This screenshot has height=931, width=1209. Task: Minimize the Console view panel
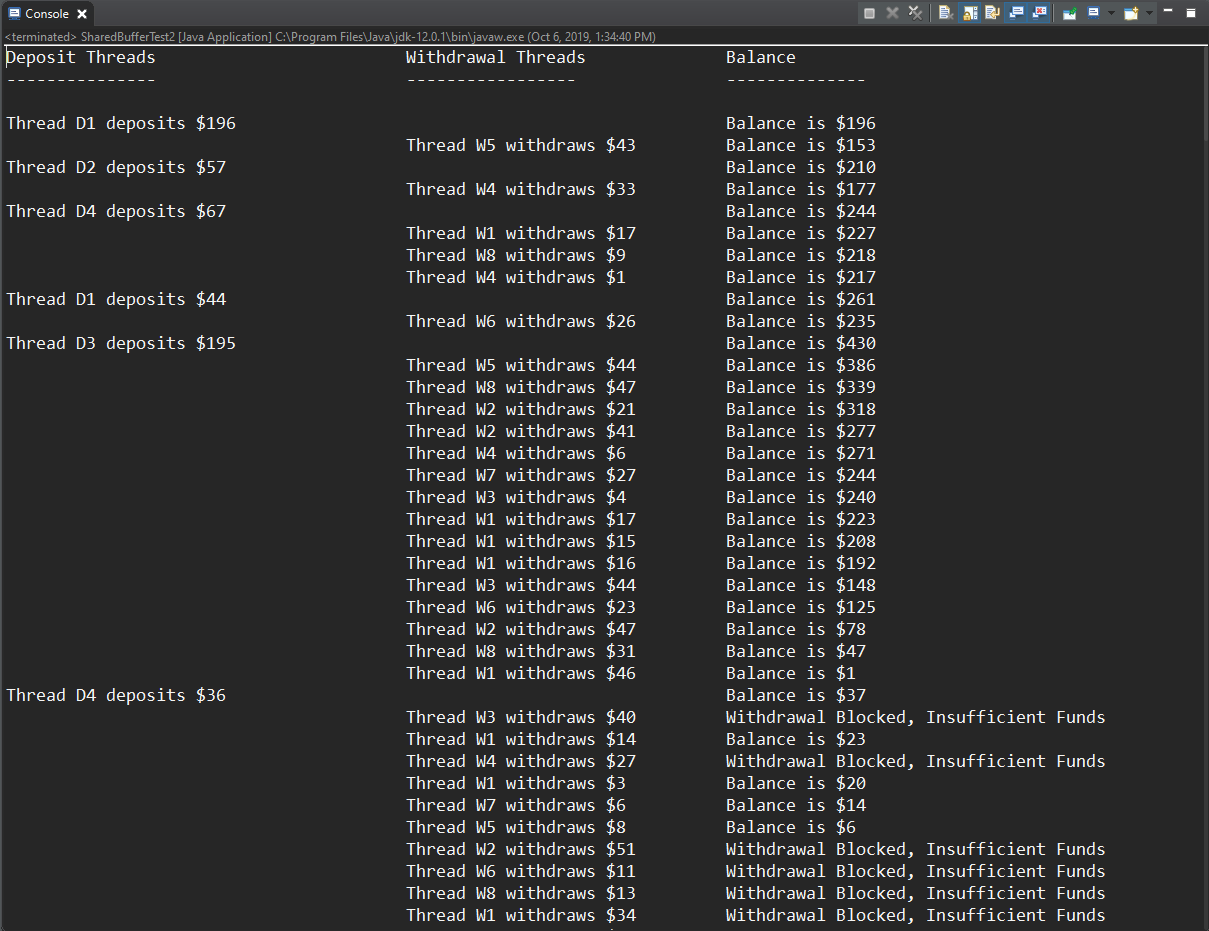[1168, 12]
